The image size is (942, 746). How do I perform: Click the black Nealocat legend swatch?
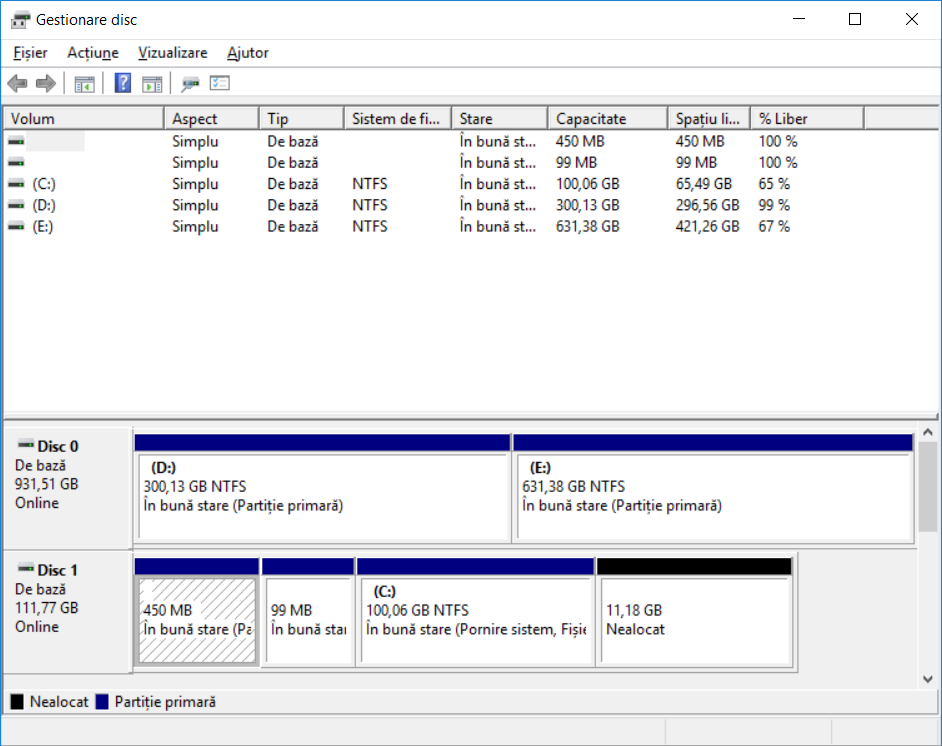point(17,702)
